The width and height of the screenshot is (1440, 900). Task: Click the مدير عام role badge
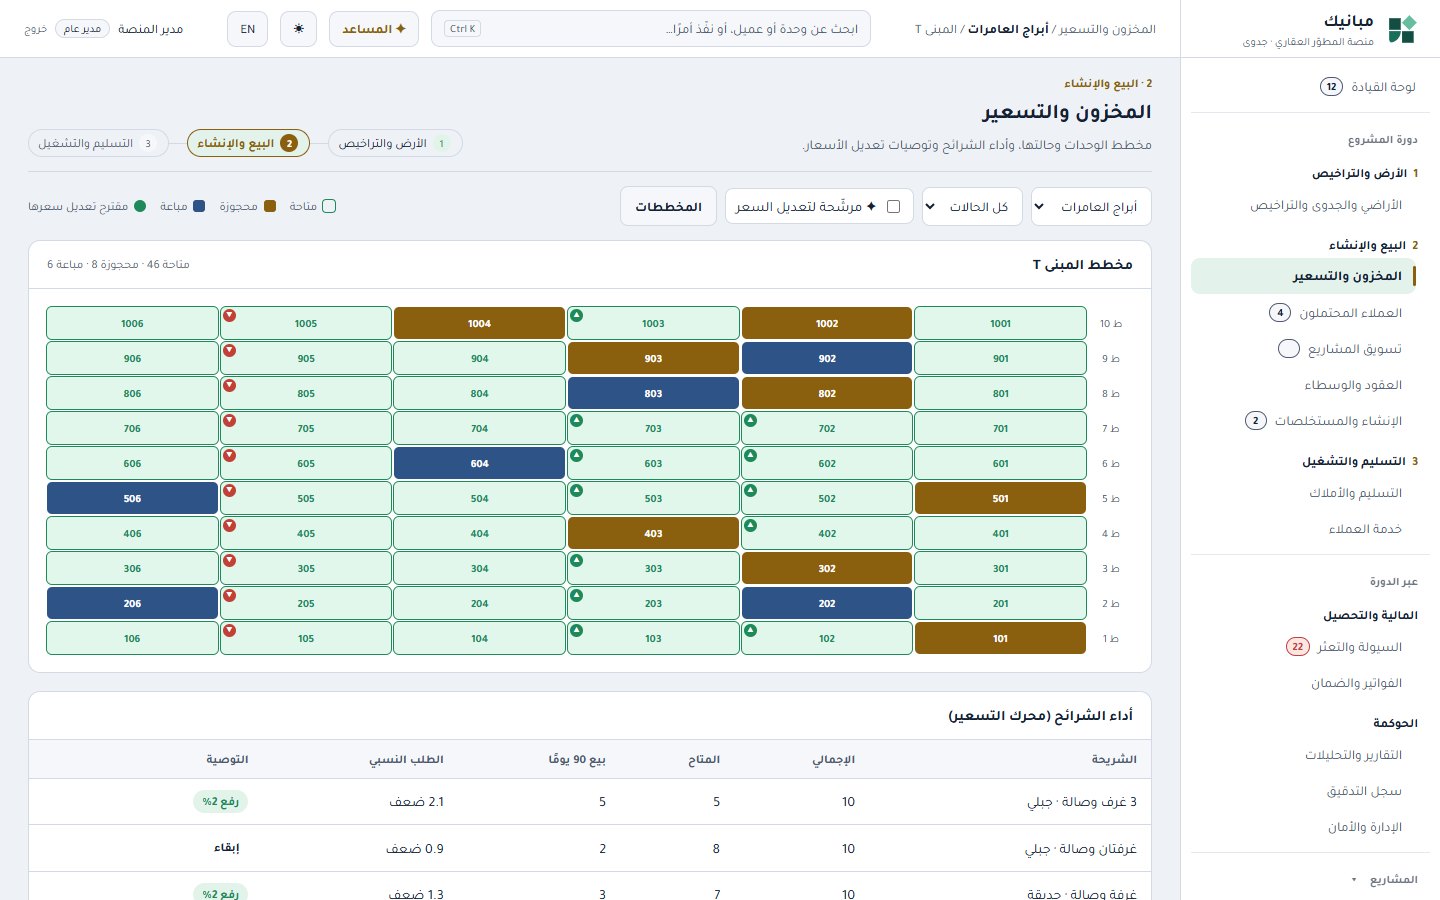coord(82,29)
